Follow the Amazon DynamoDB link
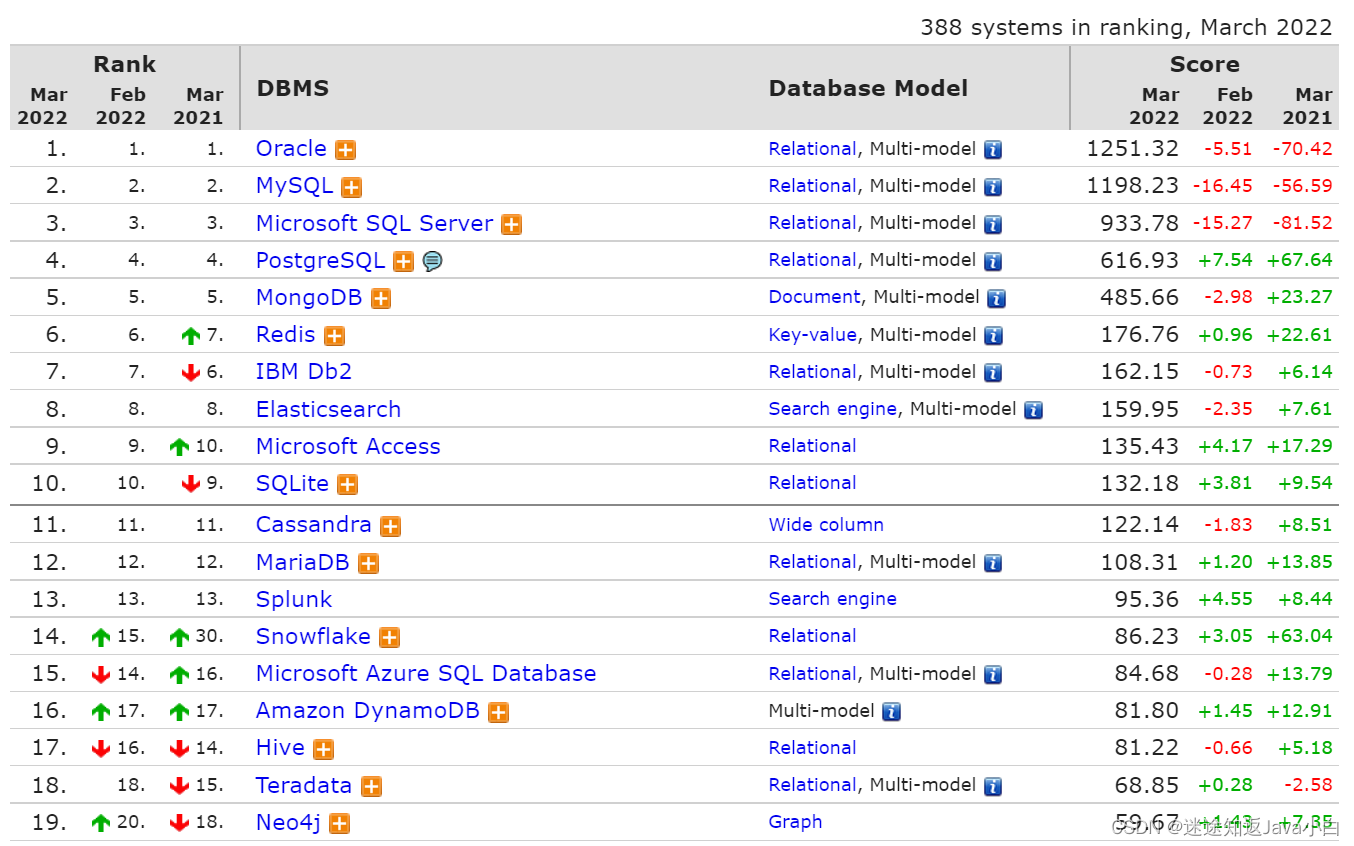 point(368,710)
